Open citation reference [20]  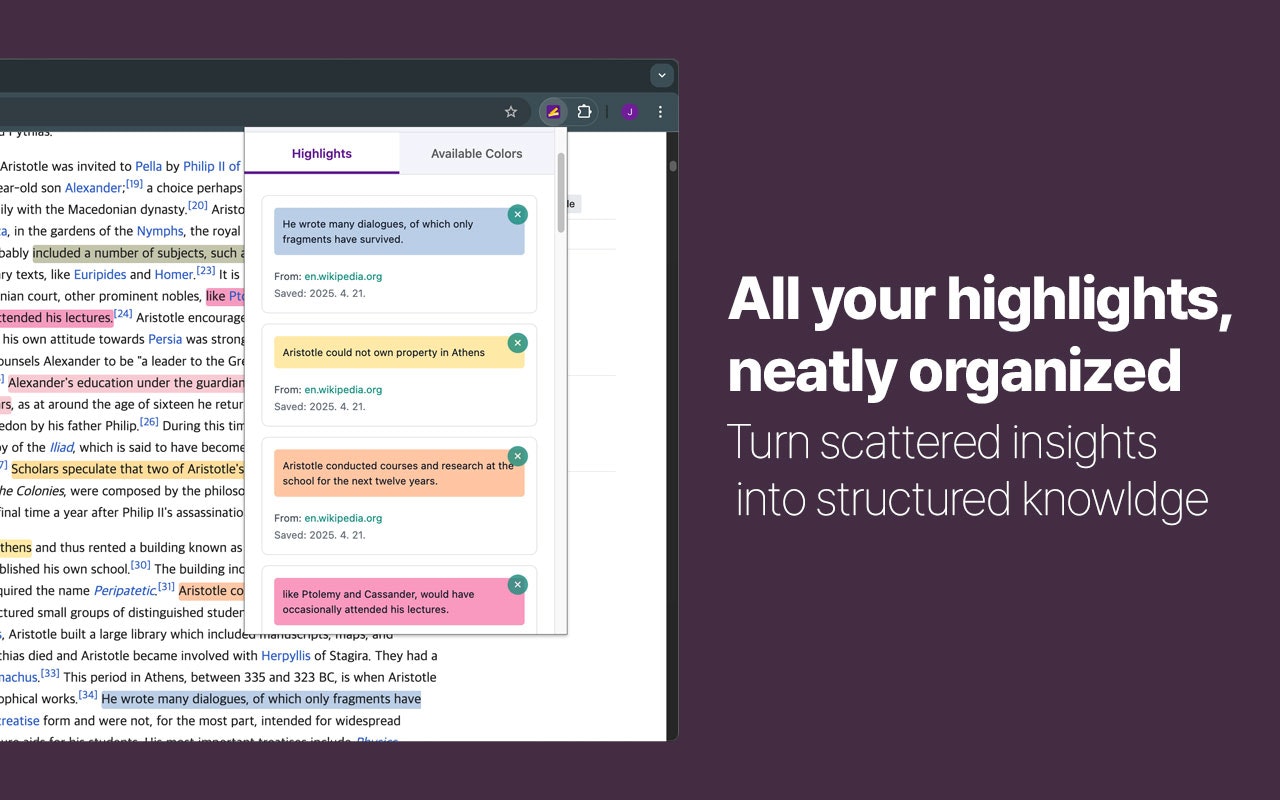coord(198,206)
